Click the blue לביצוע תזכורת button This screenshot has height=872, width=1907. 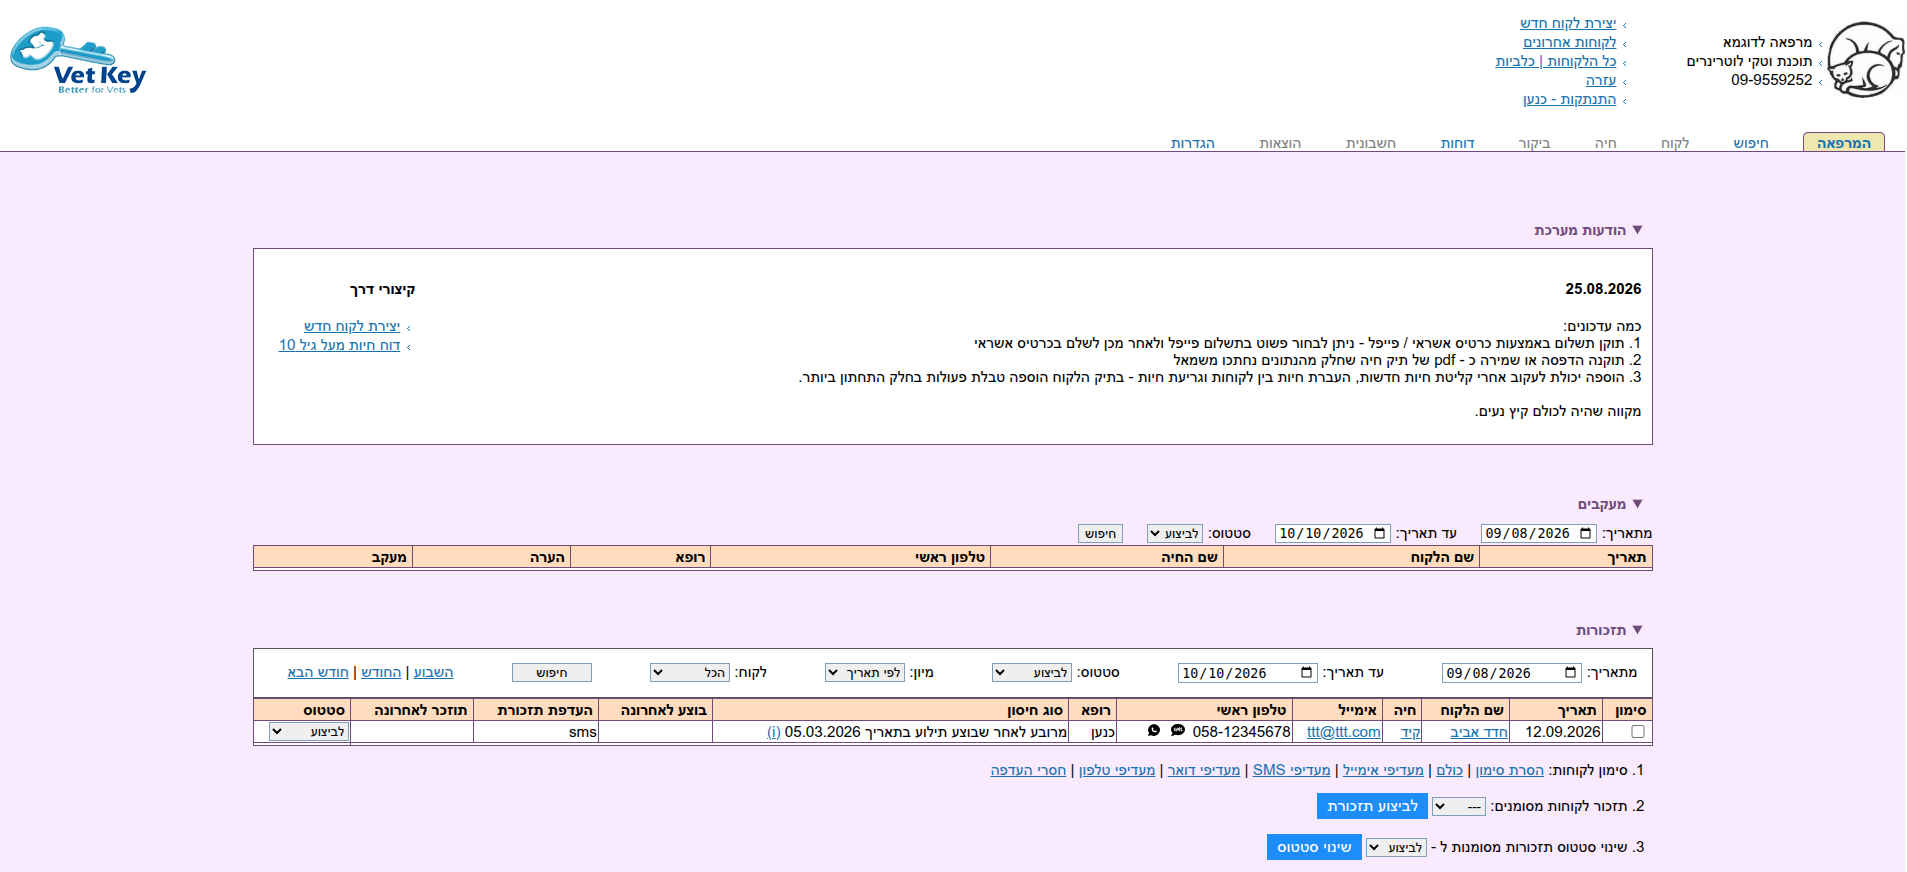coord(1372,807)
